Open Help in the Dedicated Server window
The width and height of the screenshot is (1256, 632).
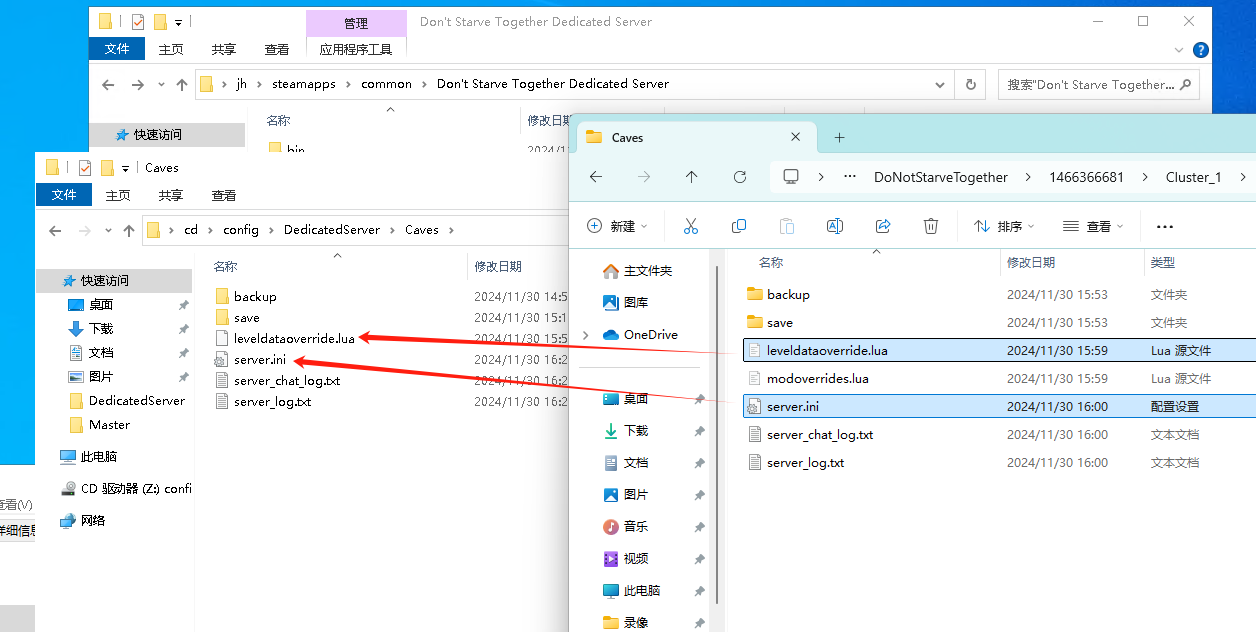click(1201, 50)
